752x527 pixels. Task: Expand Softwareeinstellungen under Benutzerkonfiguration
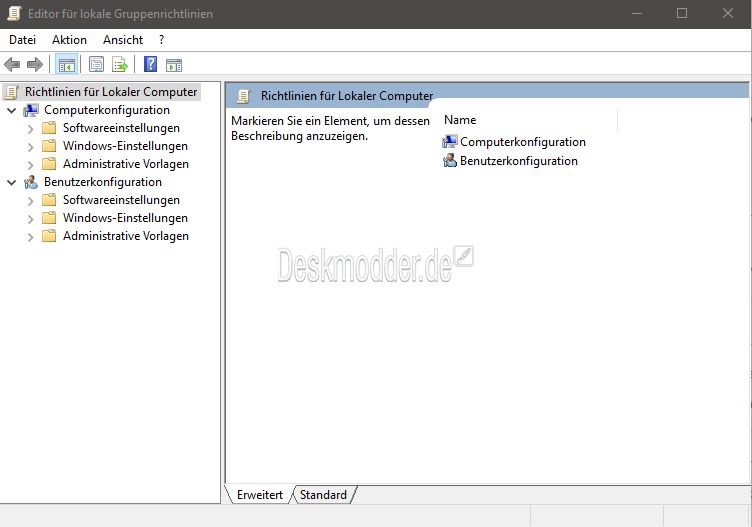(x=31, y=201)
